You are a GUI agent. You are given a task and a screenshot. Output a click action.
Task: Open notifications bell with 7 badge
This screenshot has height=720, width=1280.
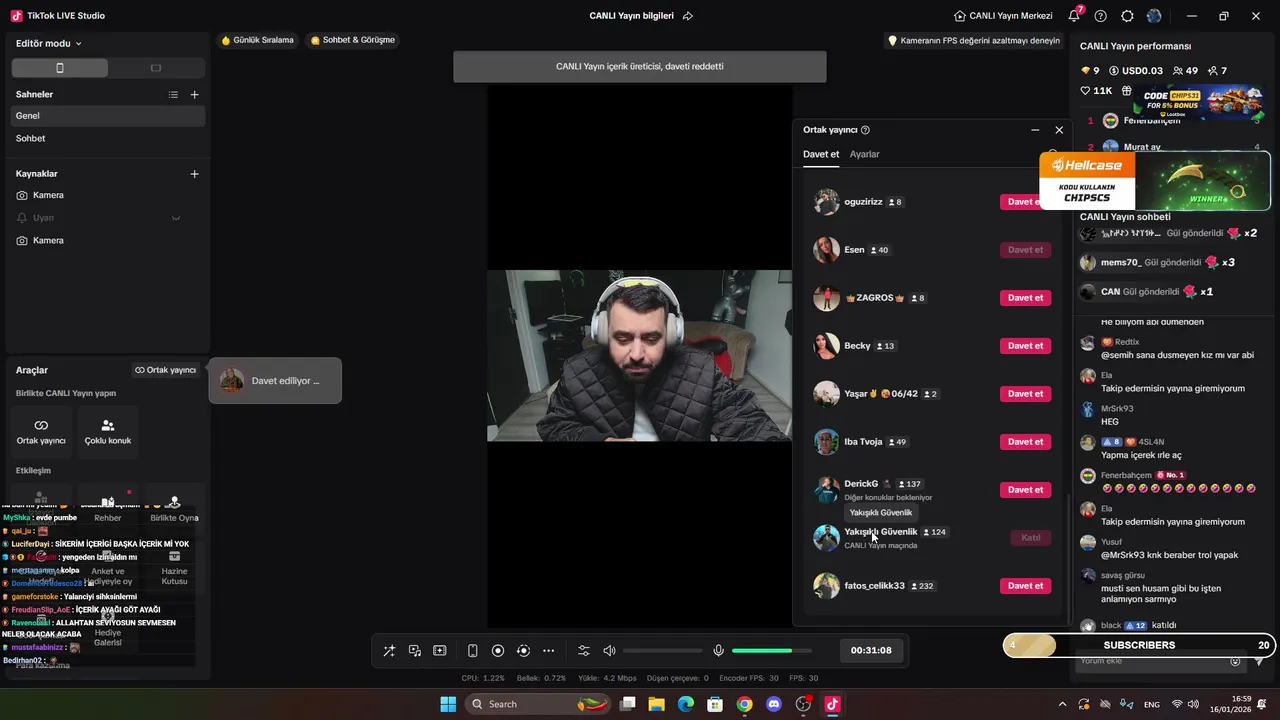point(1074,16)
